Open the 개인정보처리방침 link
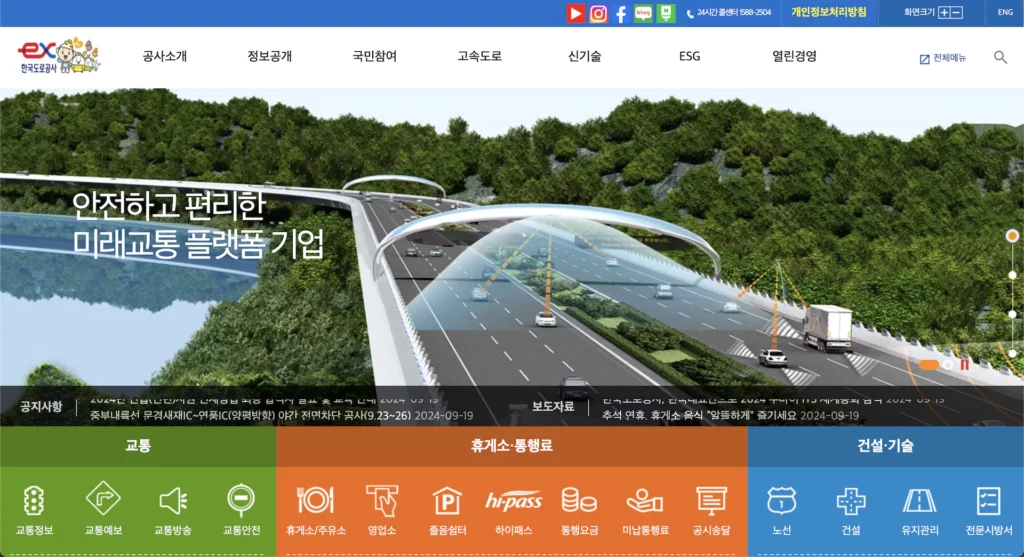1024x557 pixels. coord(828,13)
